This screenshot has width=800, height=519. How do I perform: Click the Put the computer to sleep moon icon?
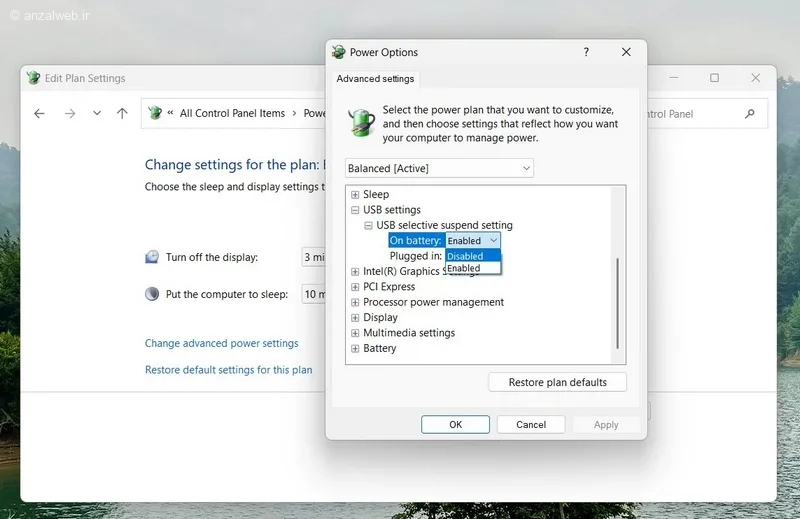(x=152, y=294)
